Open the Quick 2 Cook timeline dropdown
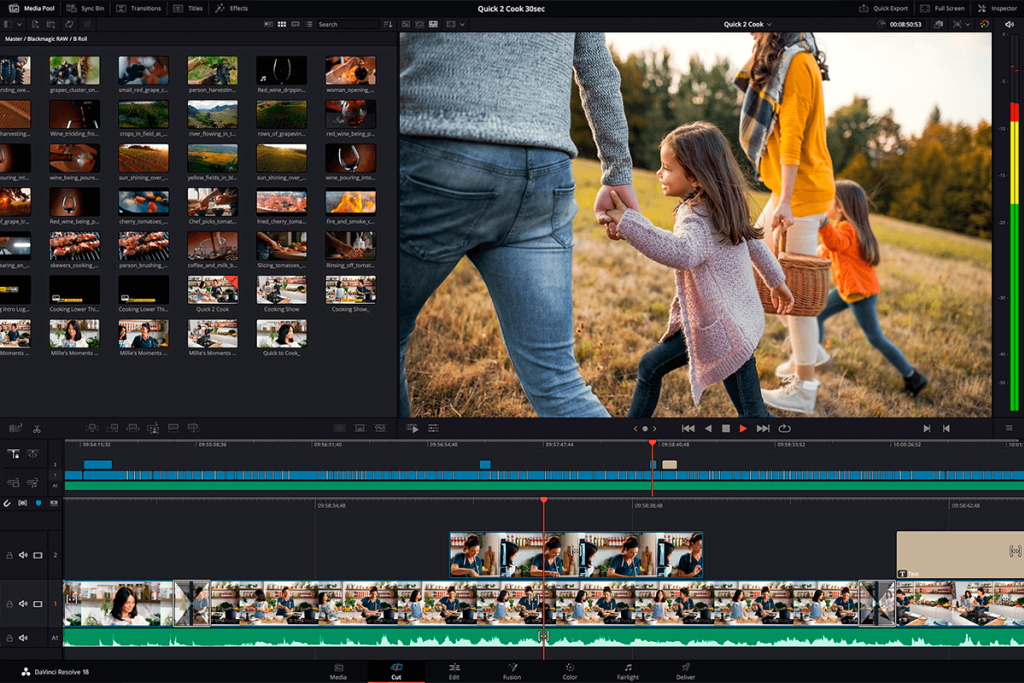Viewport: 1024px width, 683px height. pos(747,23)
